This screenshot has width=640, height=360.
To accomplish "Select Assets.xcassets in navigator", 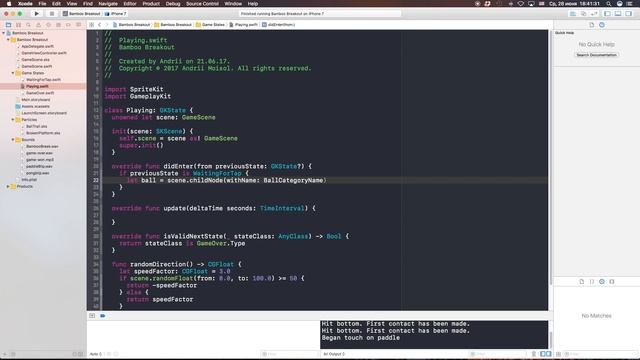I will click(36, 107).
